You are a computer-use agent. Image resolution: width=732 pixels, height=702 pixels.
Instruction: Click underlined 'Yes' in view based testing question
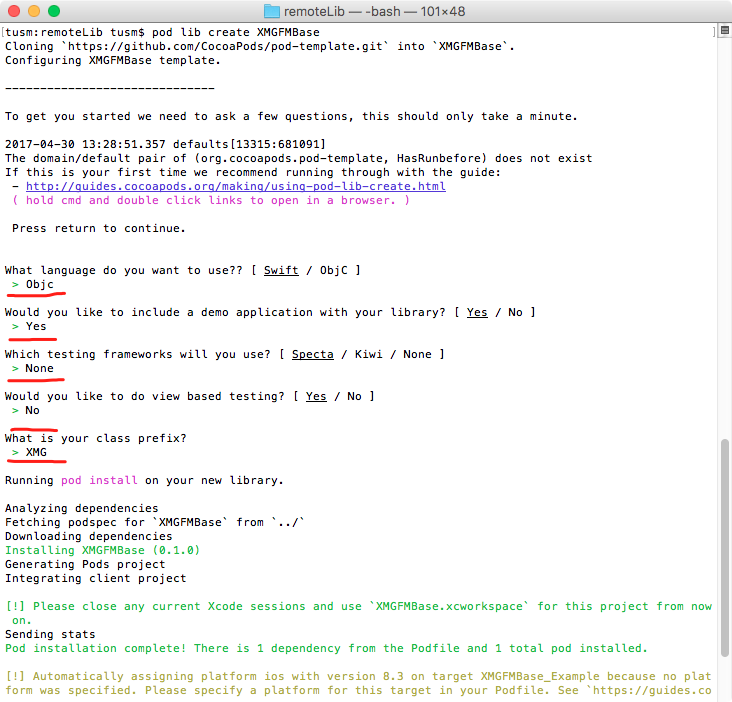[316, 396]
